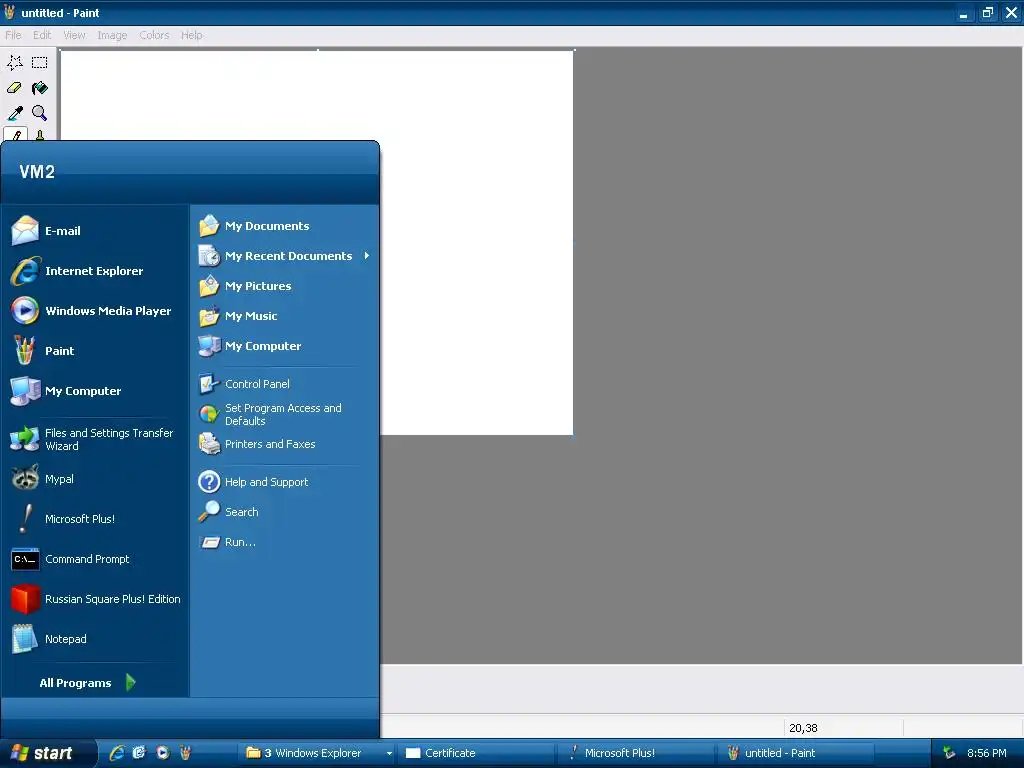Image resolution: width=1024 pixels, height=768 pixels.
Task: Choose the Eraser tool in Paint toolbox
Action: (x=15, y=88)
